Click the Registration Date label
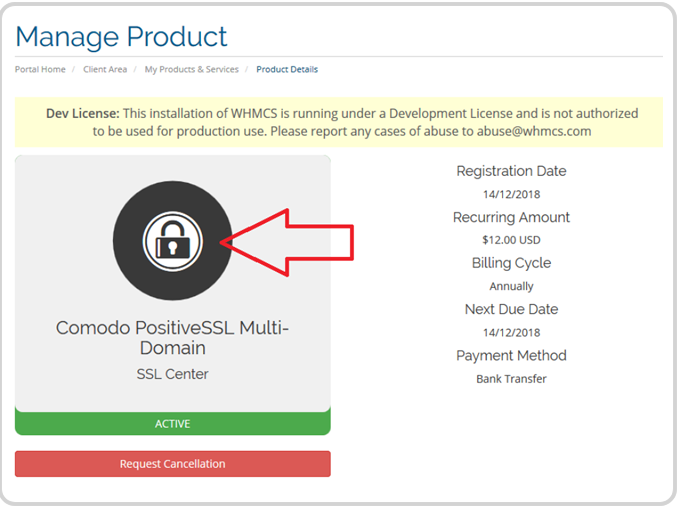The width and height of the screenshot is (678, 508). [511, 171]
